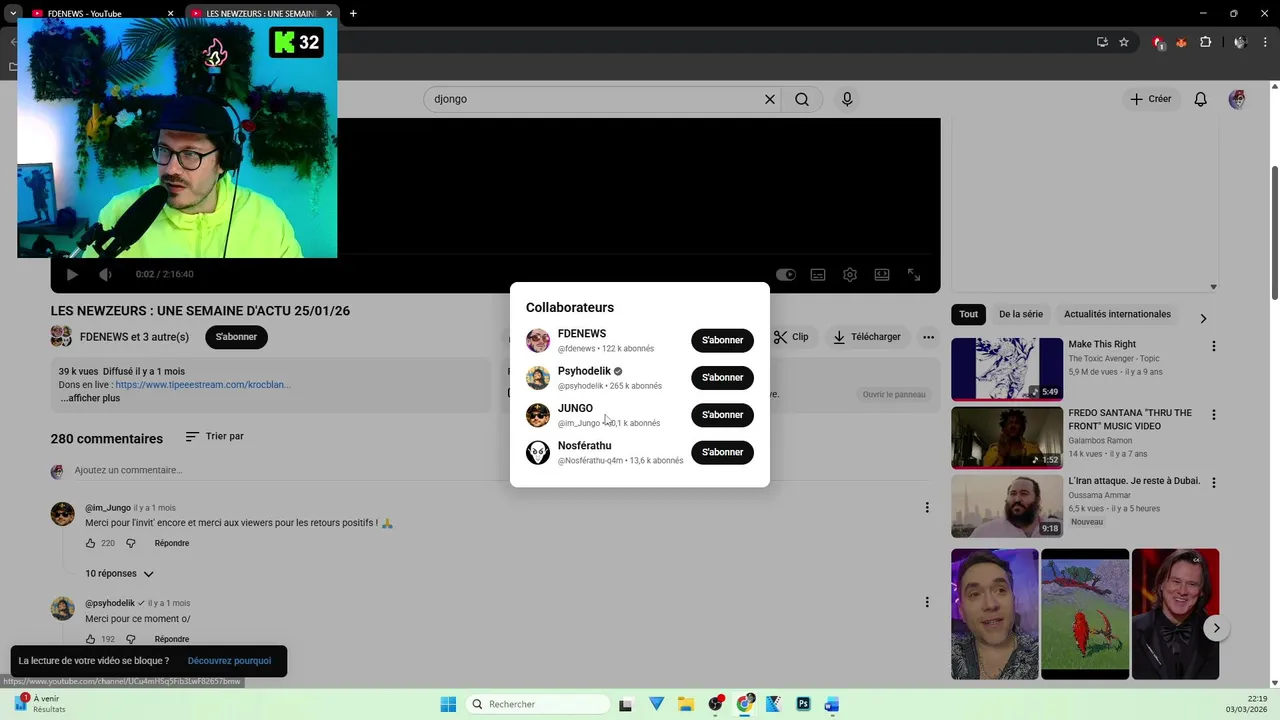Open options menu for the @im_Jungo comment
This screenshot has width=1280, height=720.
click(x=927, y=508)
